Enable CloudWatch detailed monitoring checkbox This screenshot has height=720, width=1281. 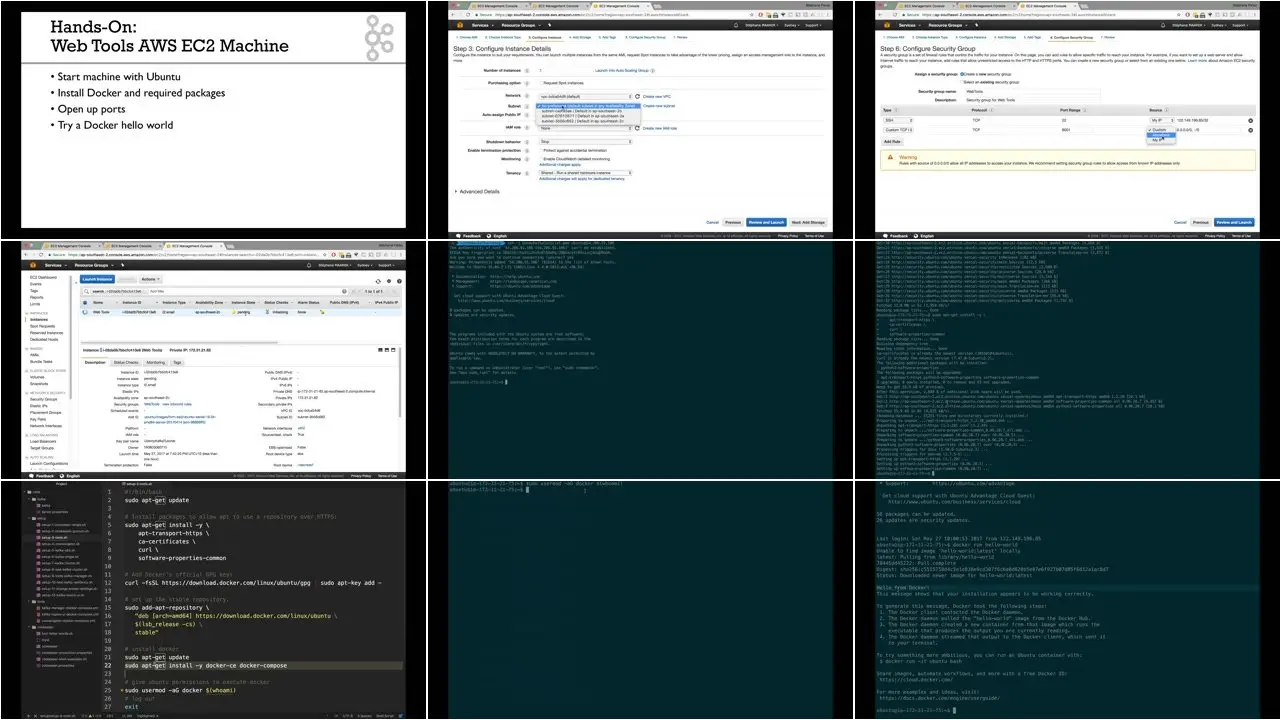541,159
